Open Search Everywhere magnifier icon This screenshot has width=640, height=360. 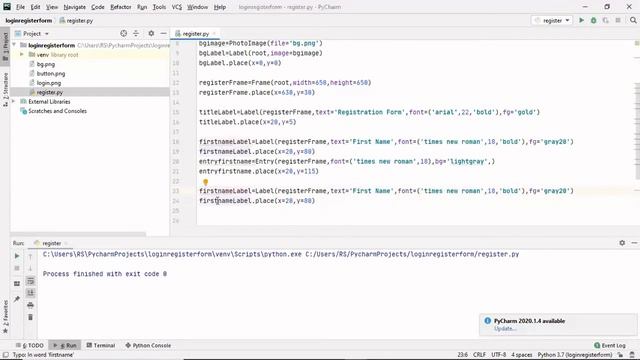(x=633, y=20)
